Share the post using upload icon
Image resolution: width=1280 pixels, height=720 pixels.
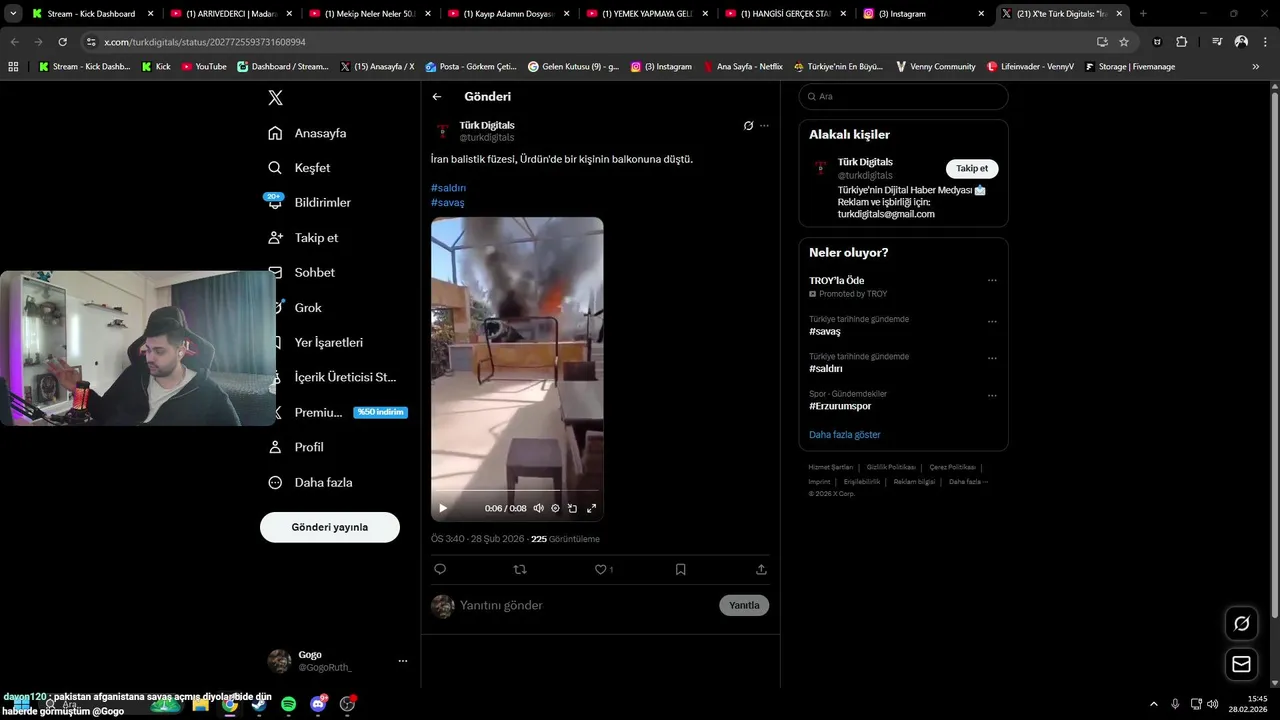point(761,569)
